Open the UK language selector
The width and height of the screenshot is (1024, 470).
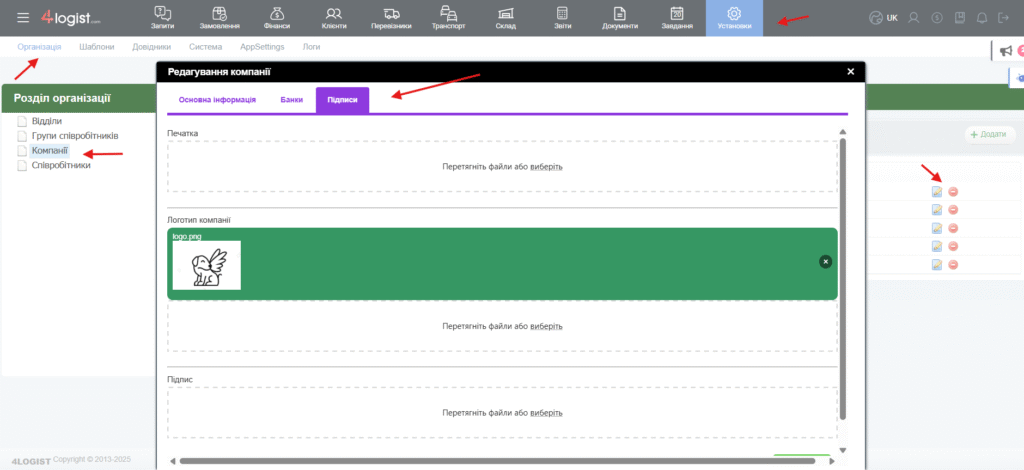point(884,18)
